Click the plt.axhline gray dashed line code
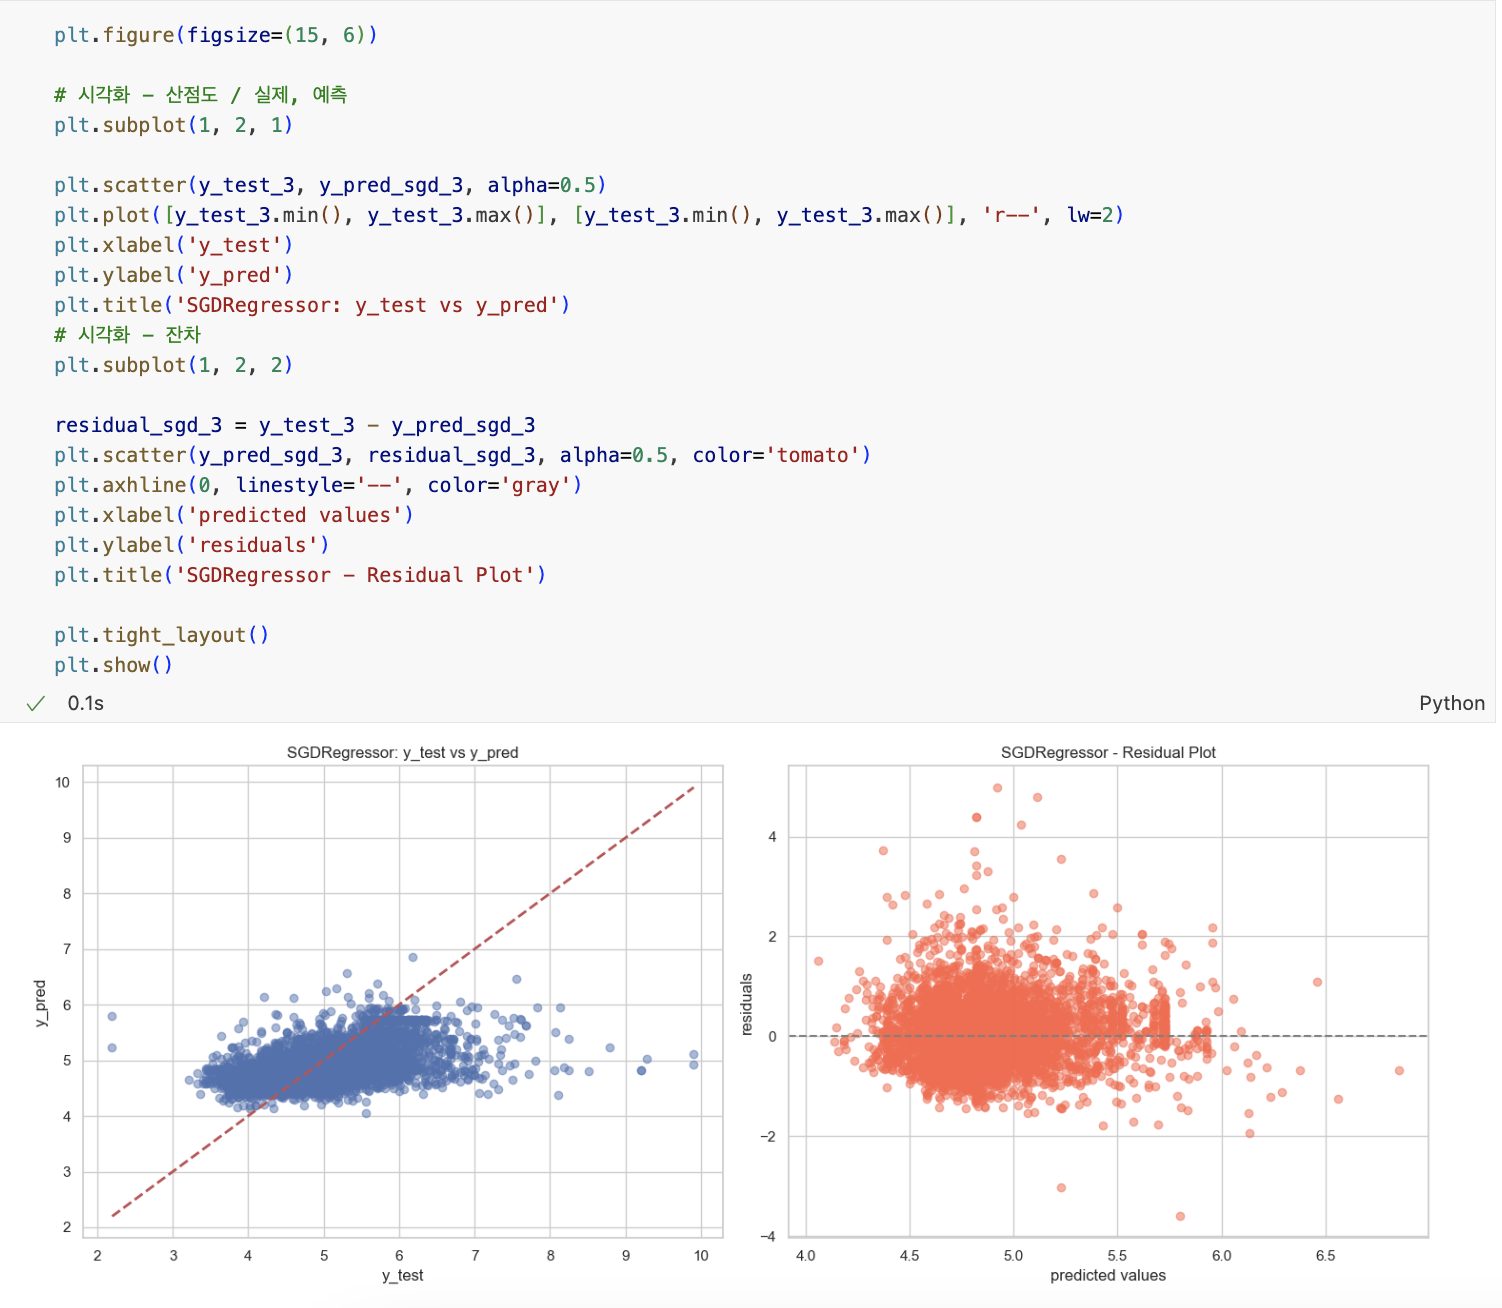 318,485
